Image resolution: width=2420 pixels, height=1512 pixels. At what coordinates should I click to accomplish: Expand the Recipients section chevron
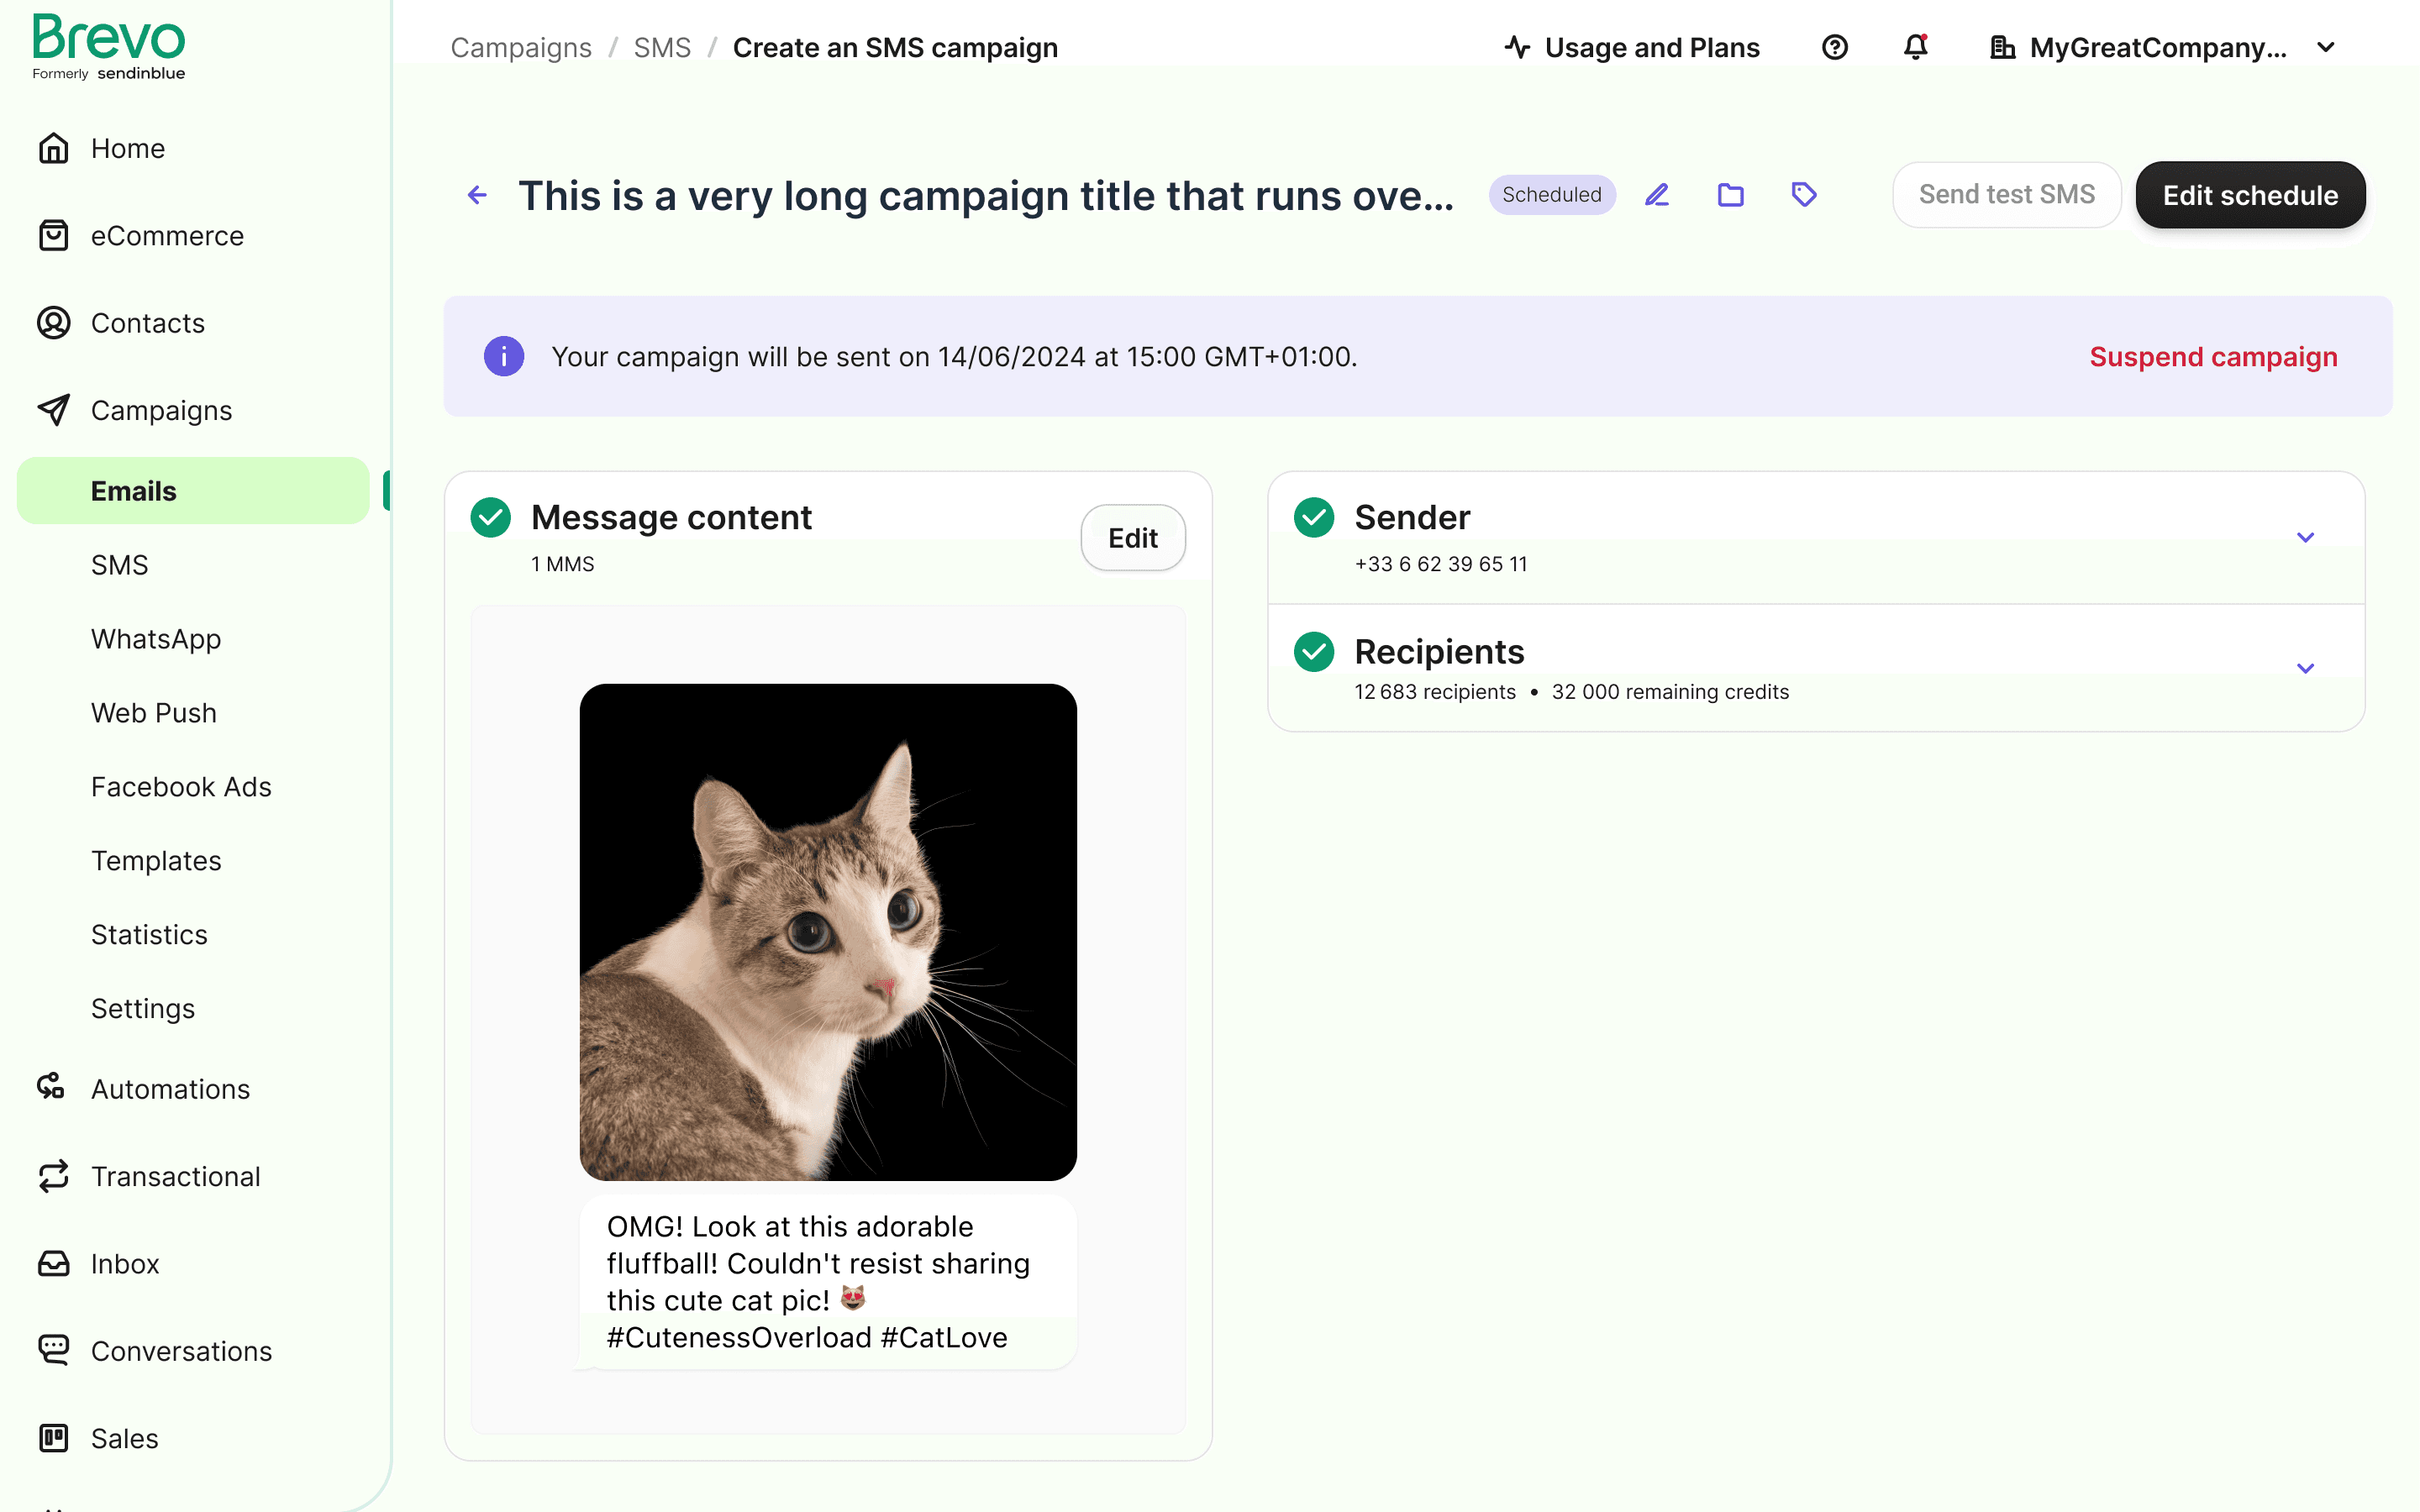click(2305, 668)
